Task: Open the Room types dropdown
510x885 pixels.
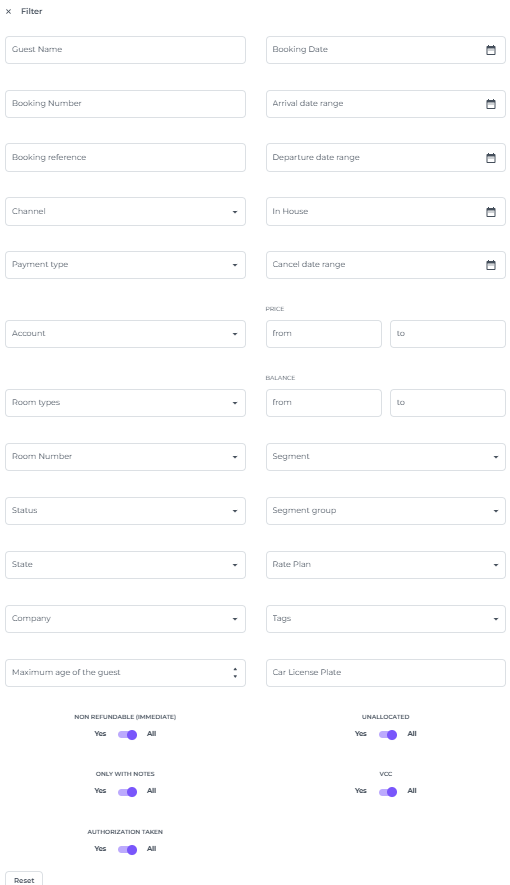Action: (125, 403)
